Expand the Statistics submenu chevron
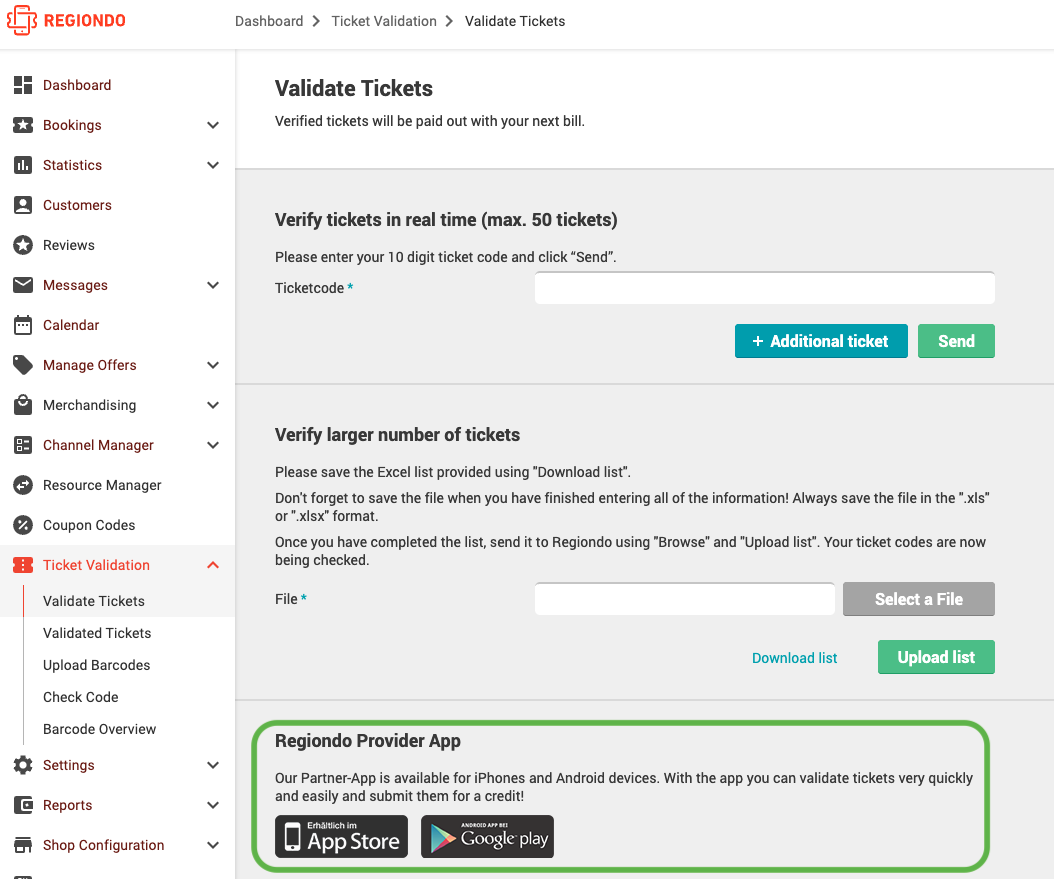The width and height of the screenshot is (1054, 879). pyautogui.click(x=213, y=165)
